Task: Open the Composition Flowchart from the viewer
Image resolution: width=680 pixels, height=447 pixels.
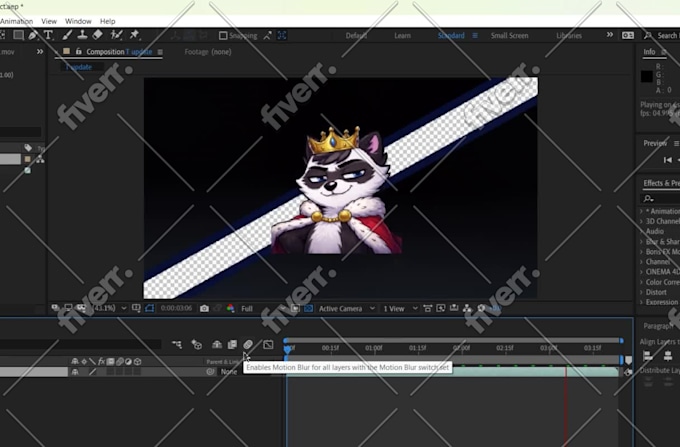Action: 467,308
